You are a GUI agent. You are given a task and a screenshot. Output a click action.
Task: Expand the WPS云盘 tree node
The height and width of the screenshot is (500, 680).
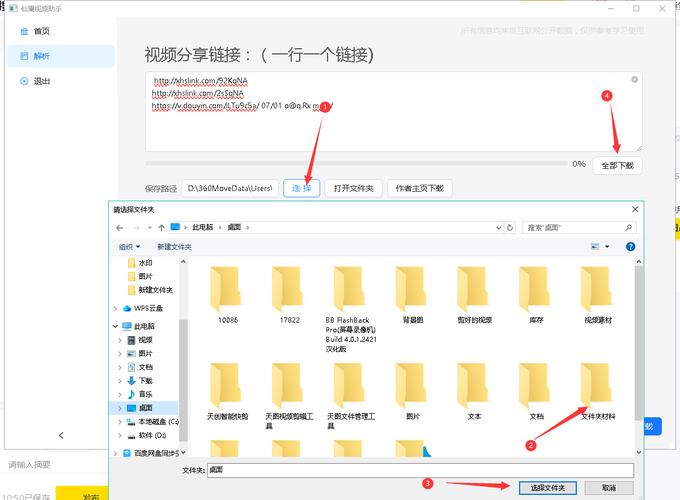[x=115, y=308]
